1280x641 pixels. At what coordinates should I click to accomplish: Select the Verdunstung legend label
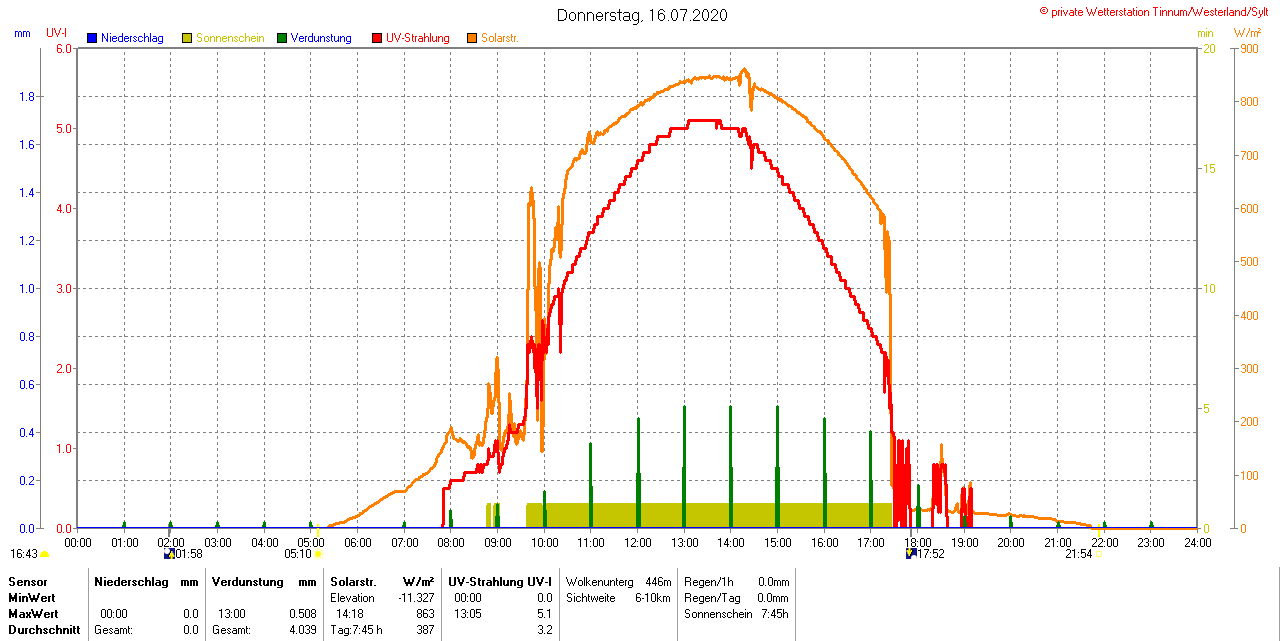pyautogui.click(x=321, y=38)
